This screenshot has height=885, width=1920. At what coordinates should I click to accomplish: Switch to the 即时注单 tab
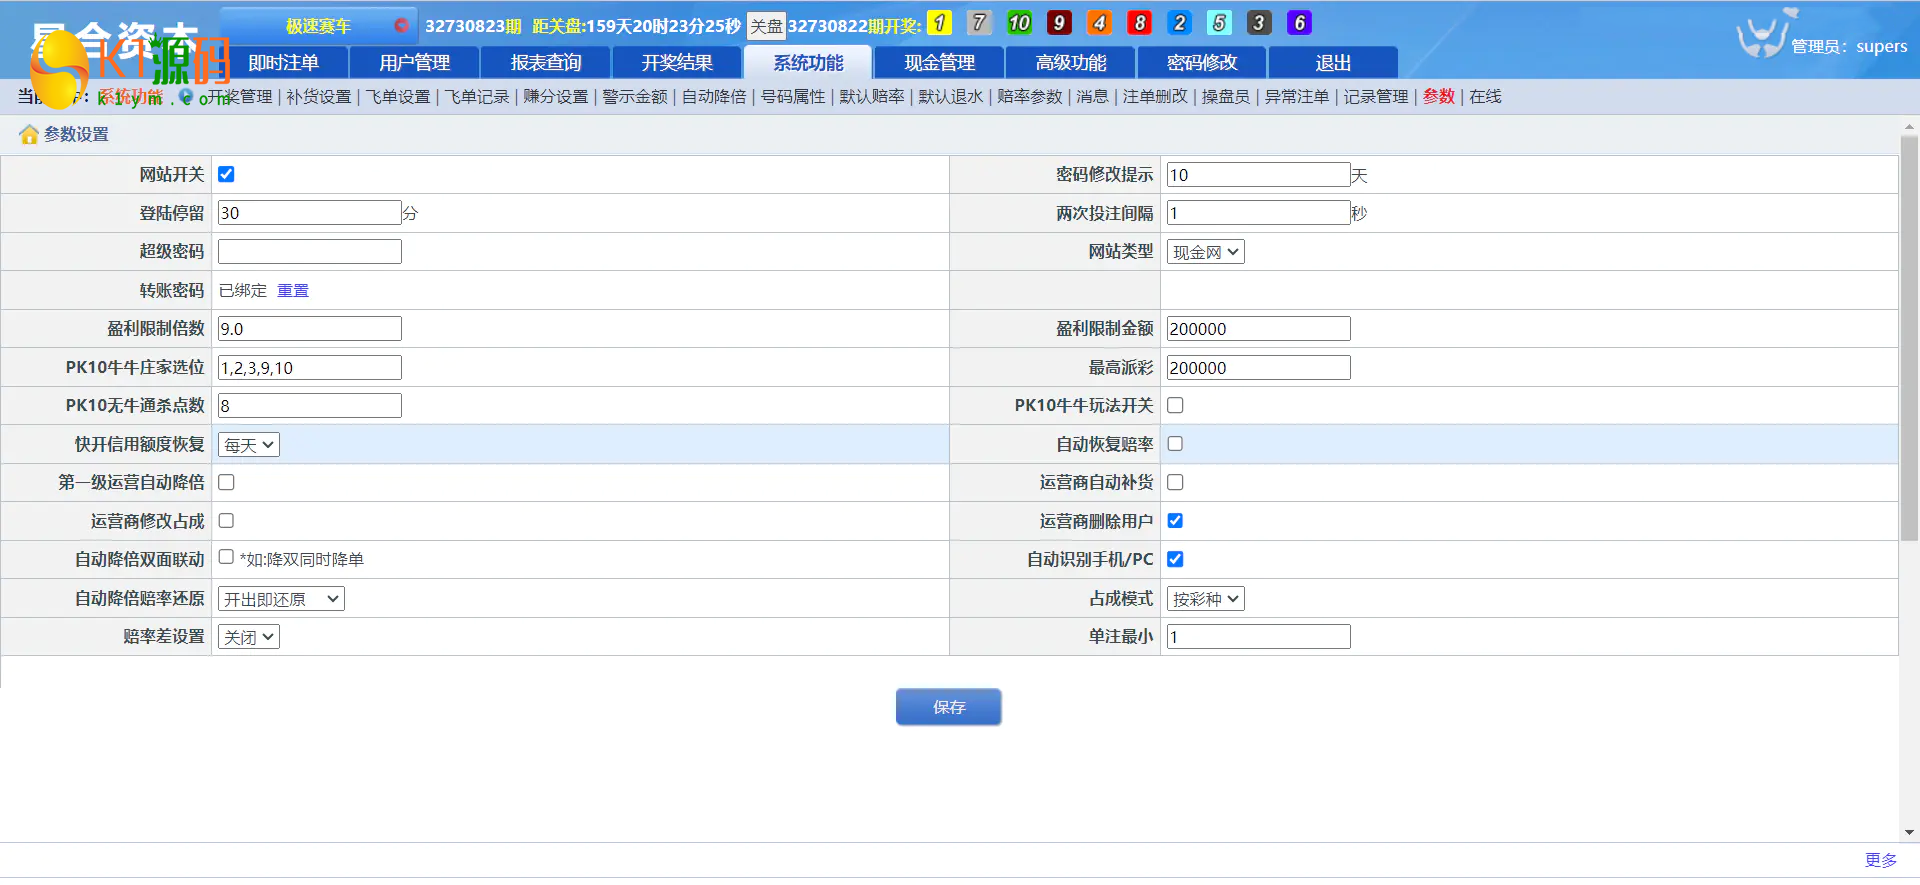tap(284, 62)
